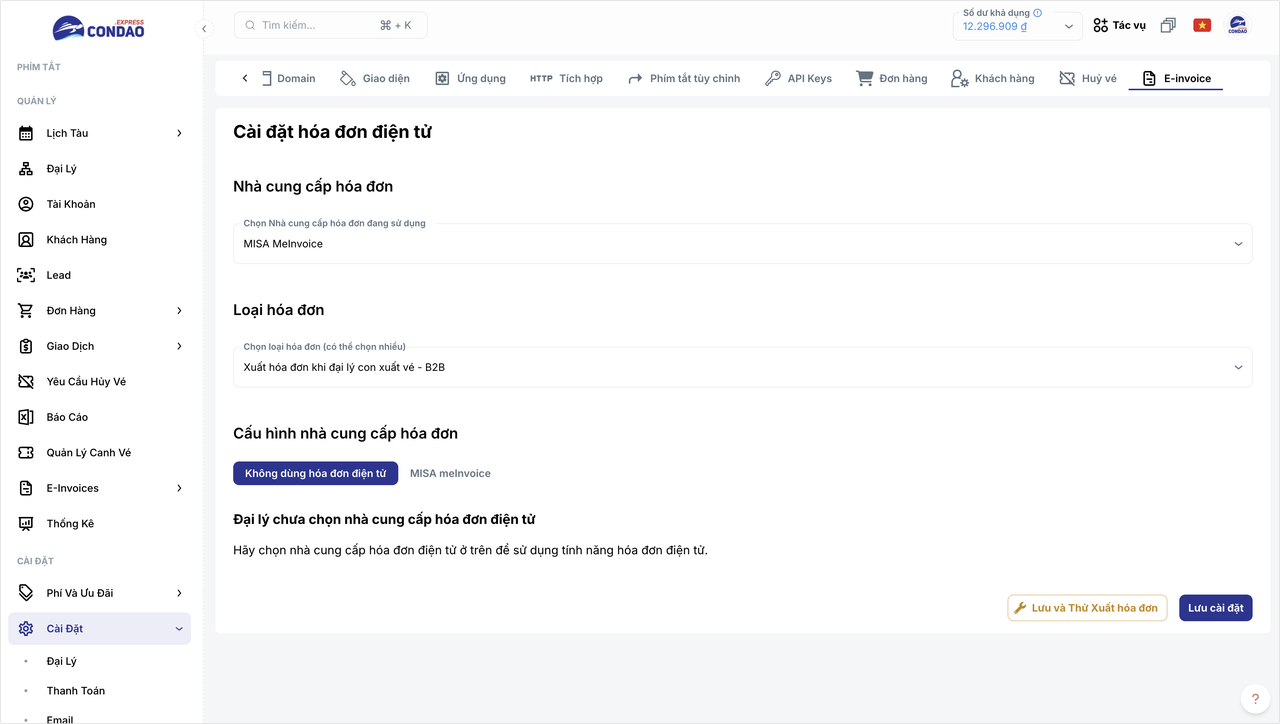Viewport: 1280px width, 724px height.
Task: Expand the E-Invoices sidebar menu
Action: pyautogui.click(x=179, y=488)
